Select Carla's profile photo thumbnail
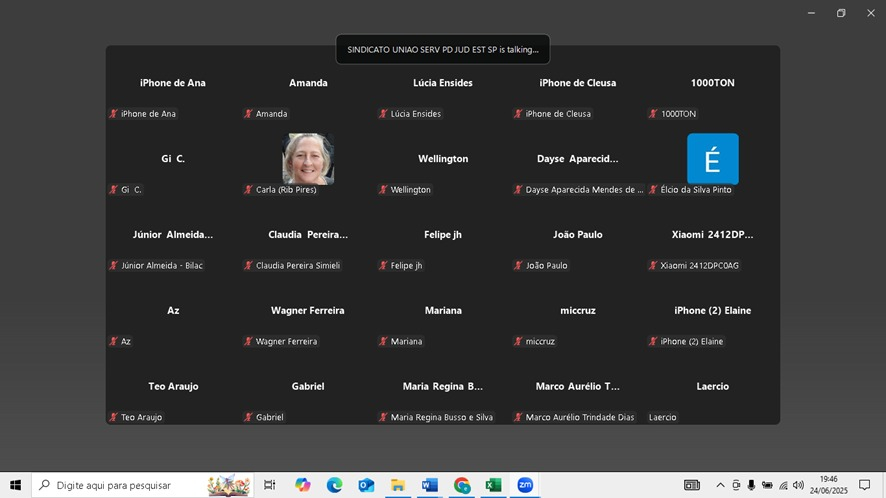This screenshot has width=886, height=498. coord(308,159)
